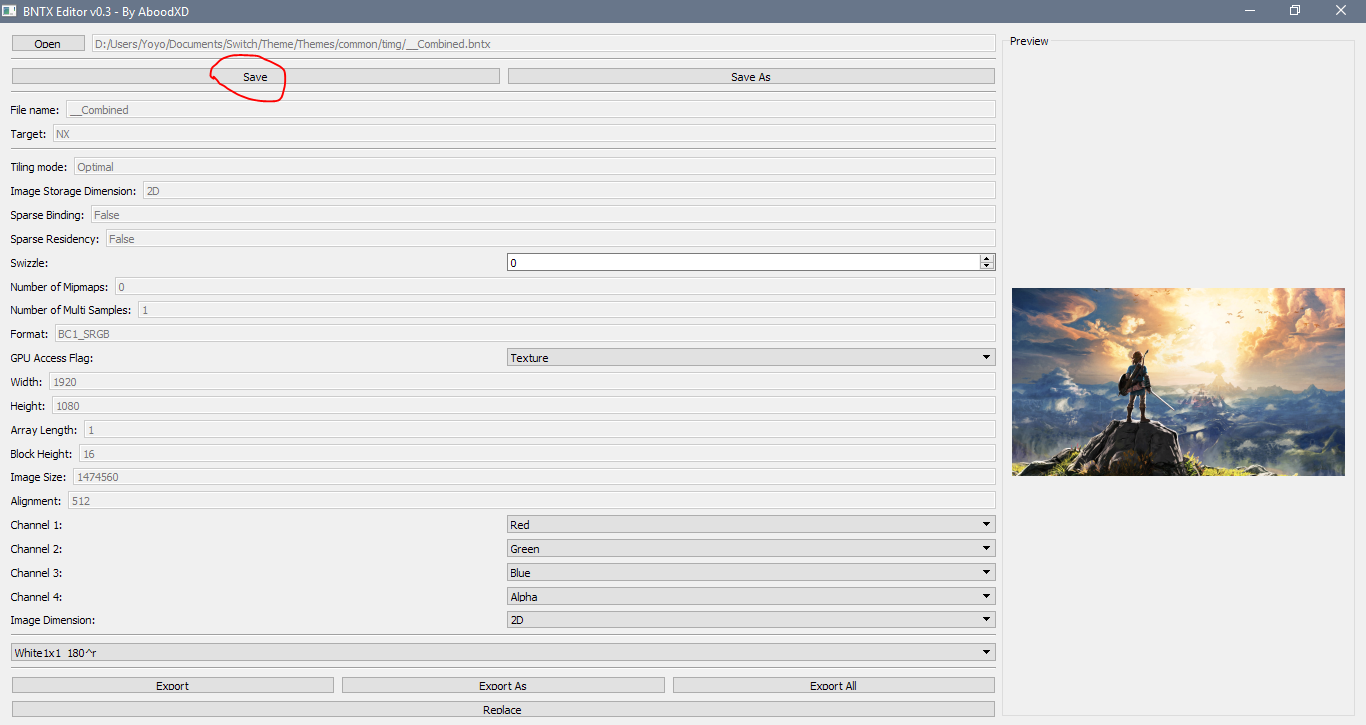Click Number of Mipmaps field
Viewport: 1366px width, 725px height.
555,286
